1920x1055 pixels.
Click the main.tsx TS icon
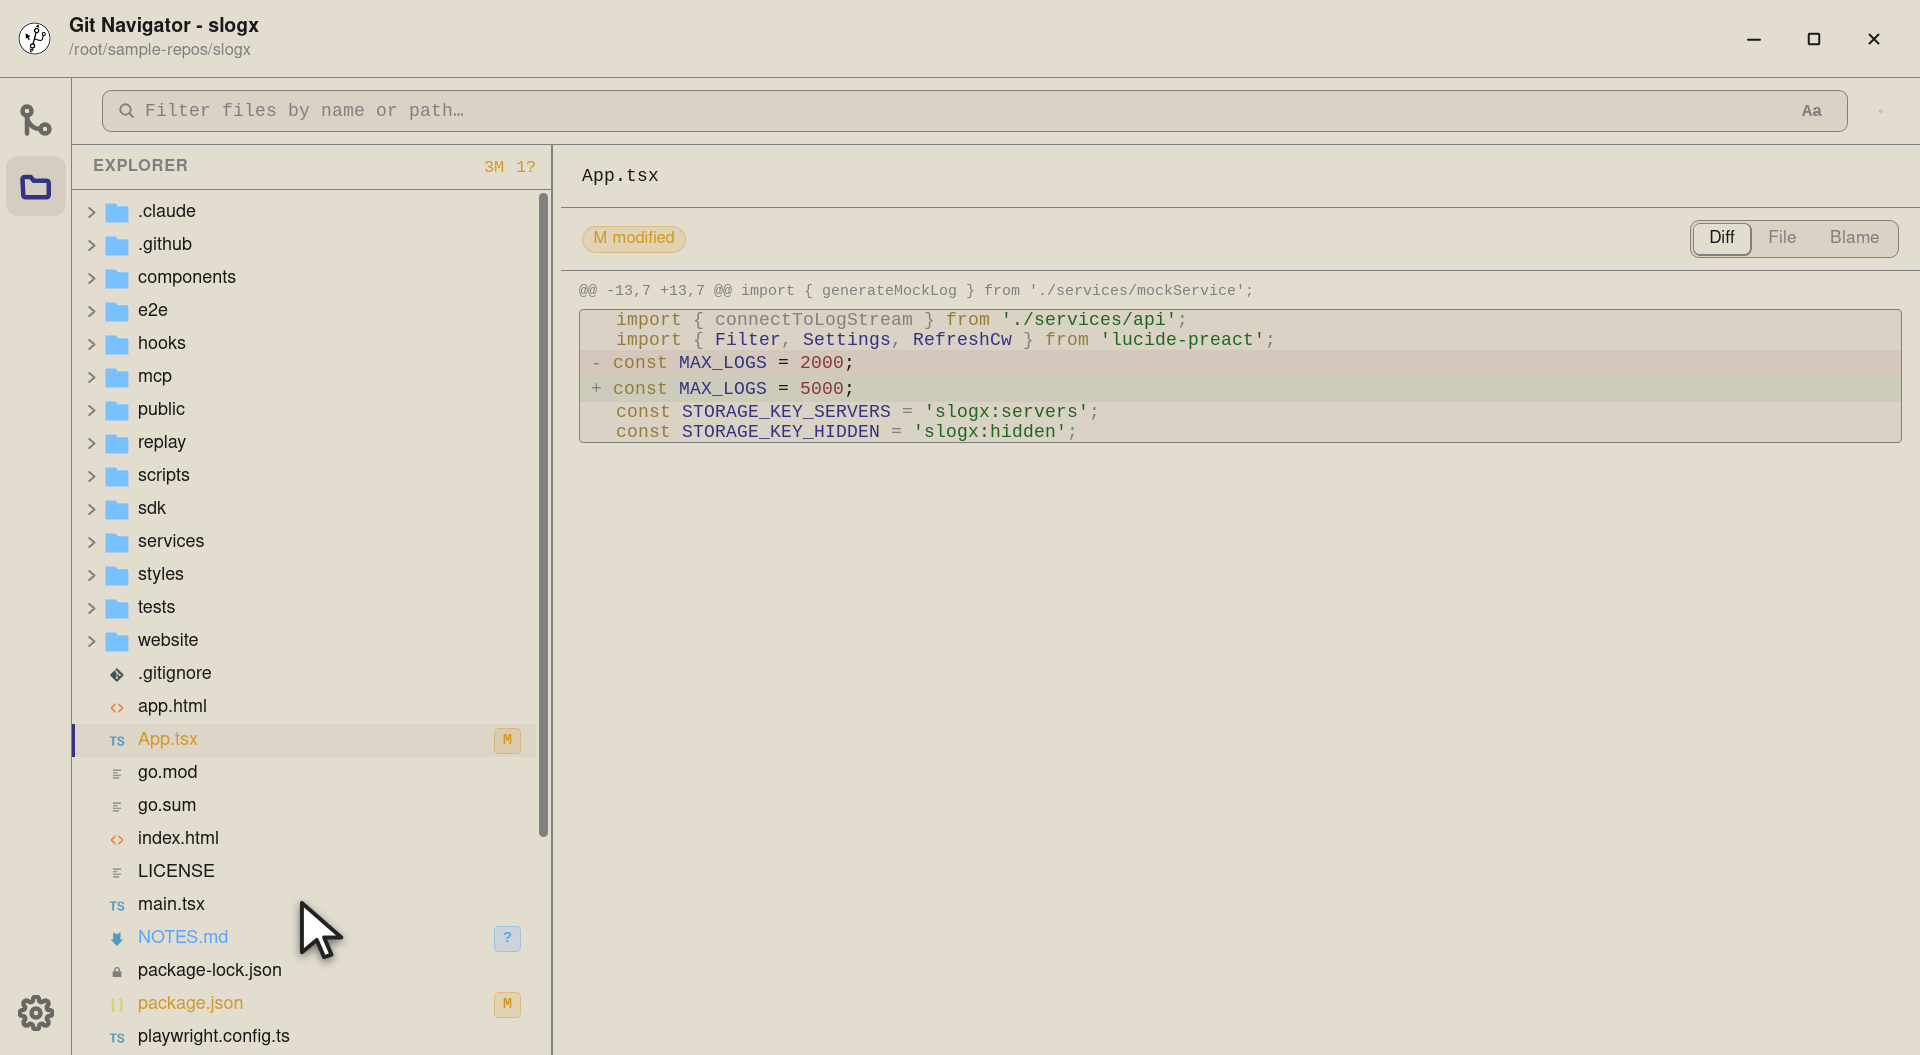click(117, 905)
